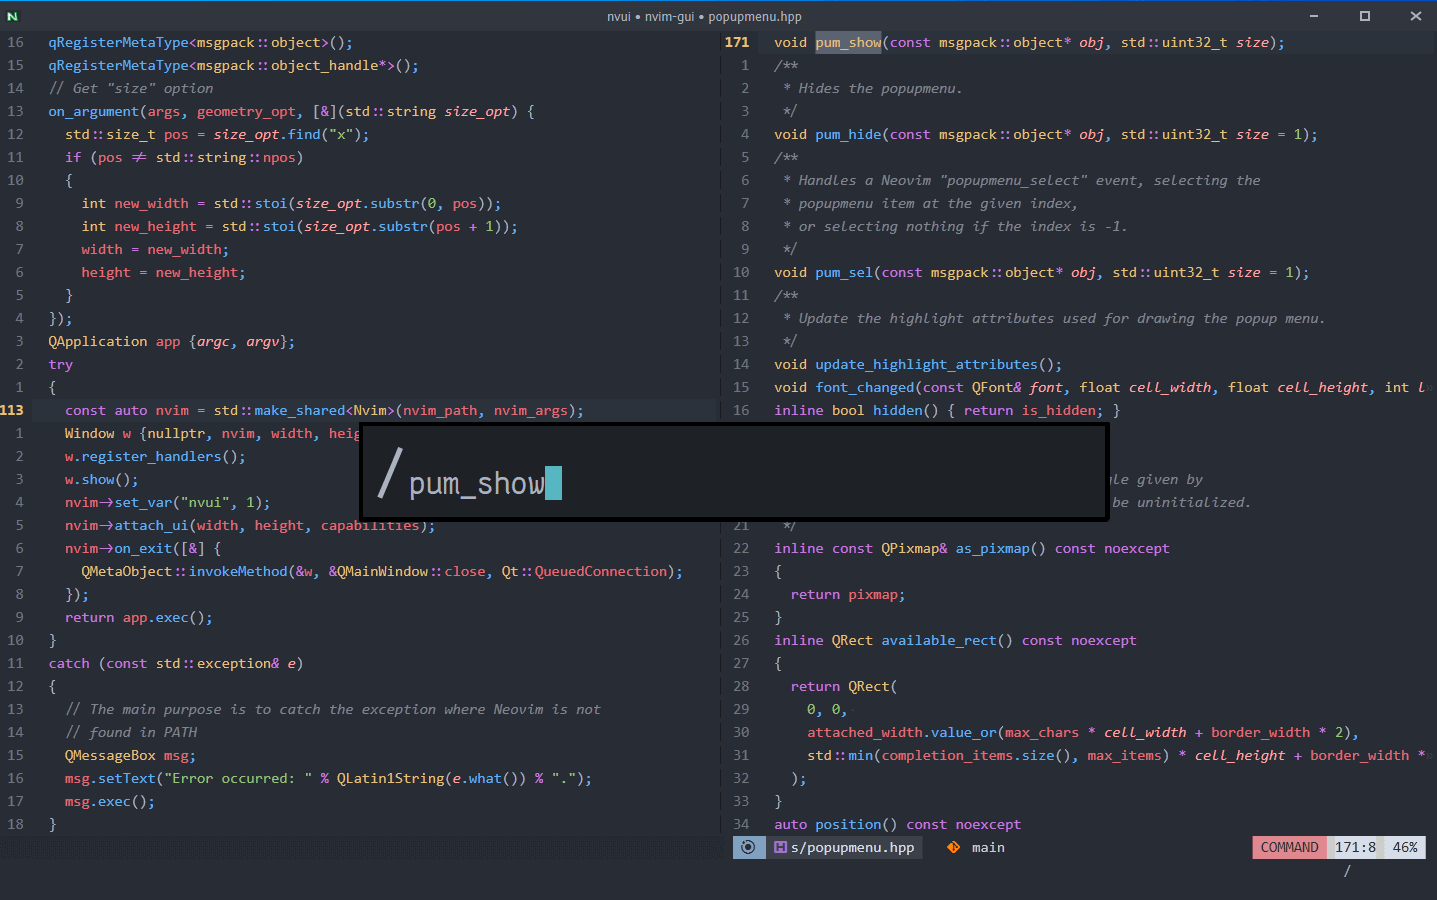Screen dimensions: 1437x900
Task: Click inside the /pum_show search command popup
Action: click(x=734, y=472)
